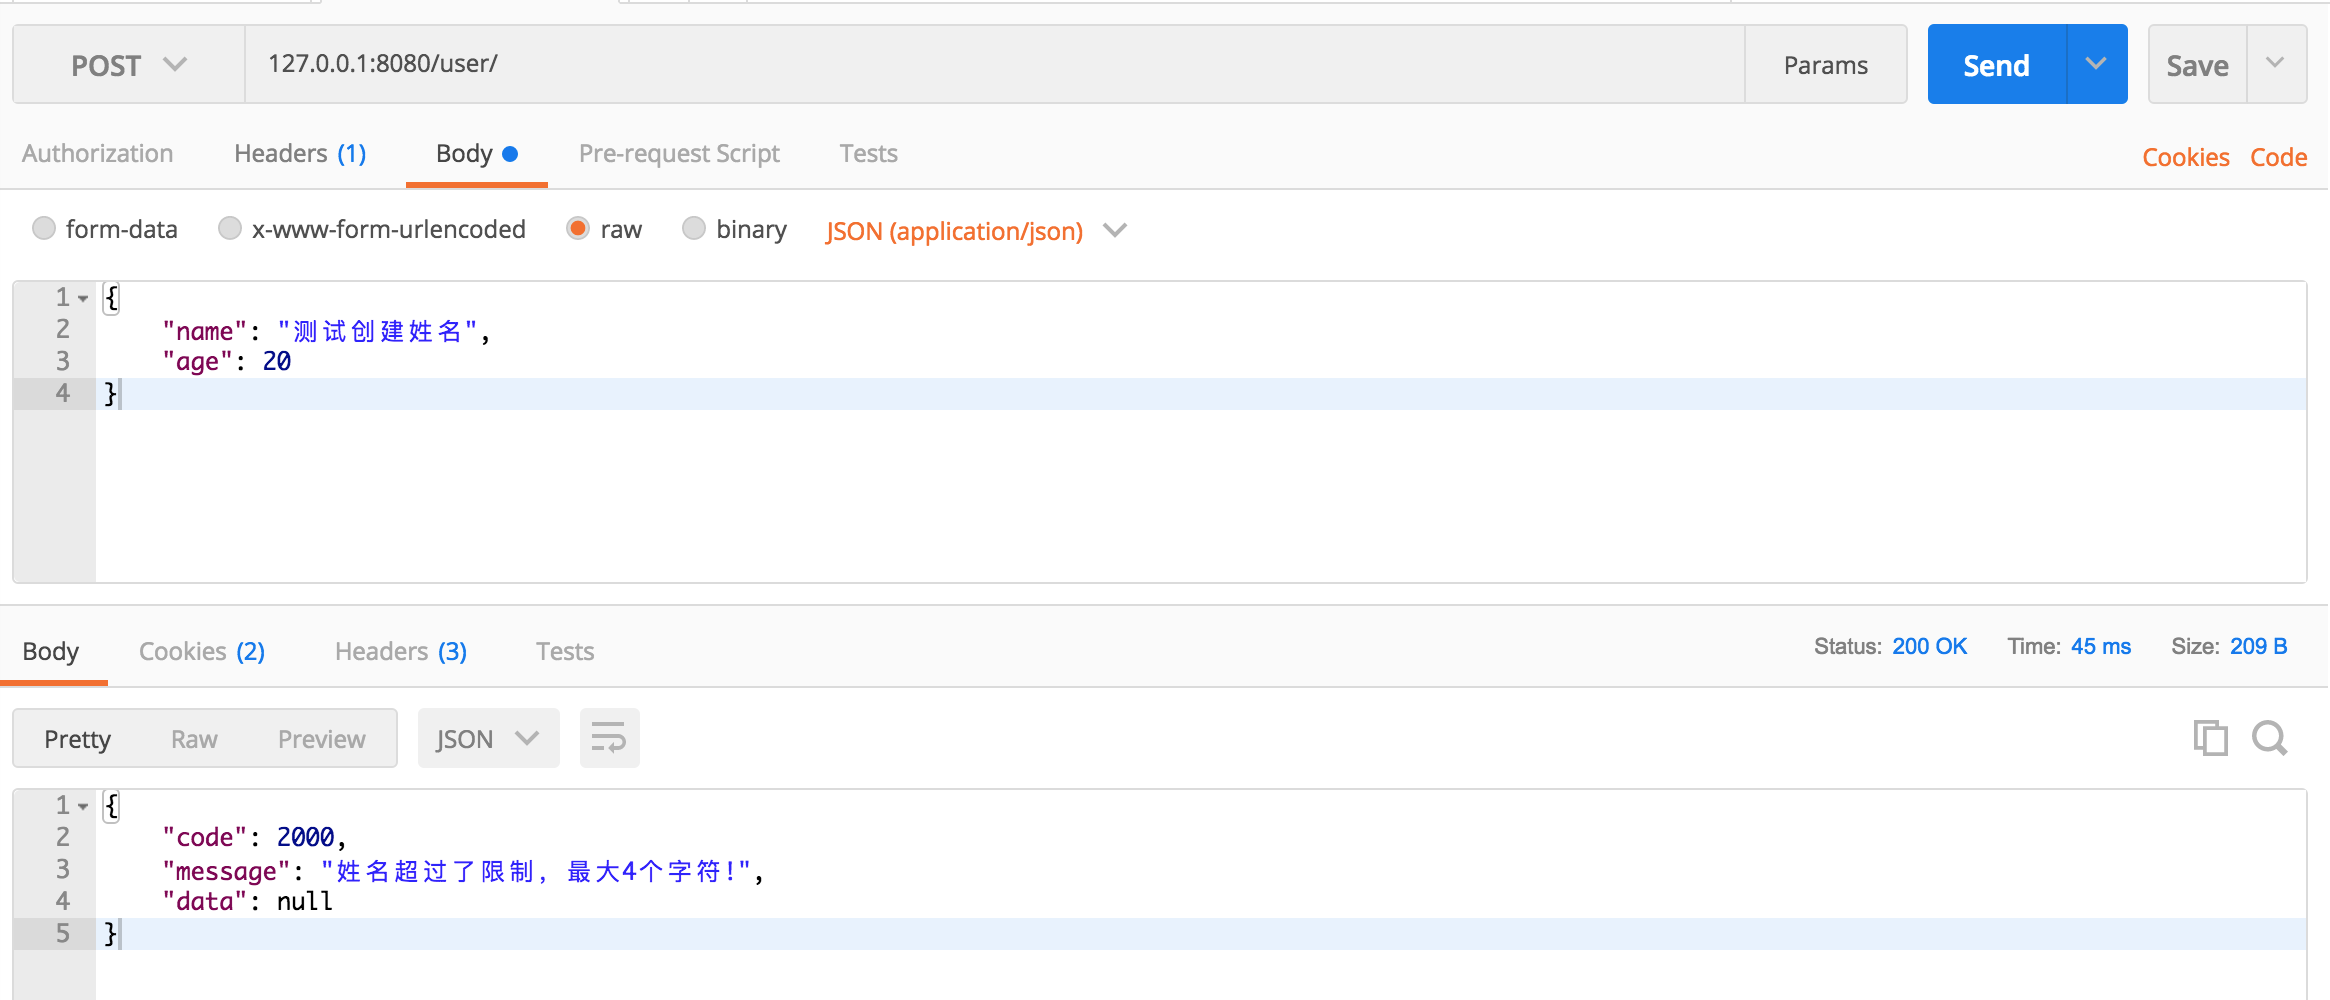This screenshot has width=2330, height=1000.
Task: Collapse response JSON fold arrow at line 1
Action: [x=83, y=806]
